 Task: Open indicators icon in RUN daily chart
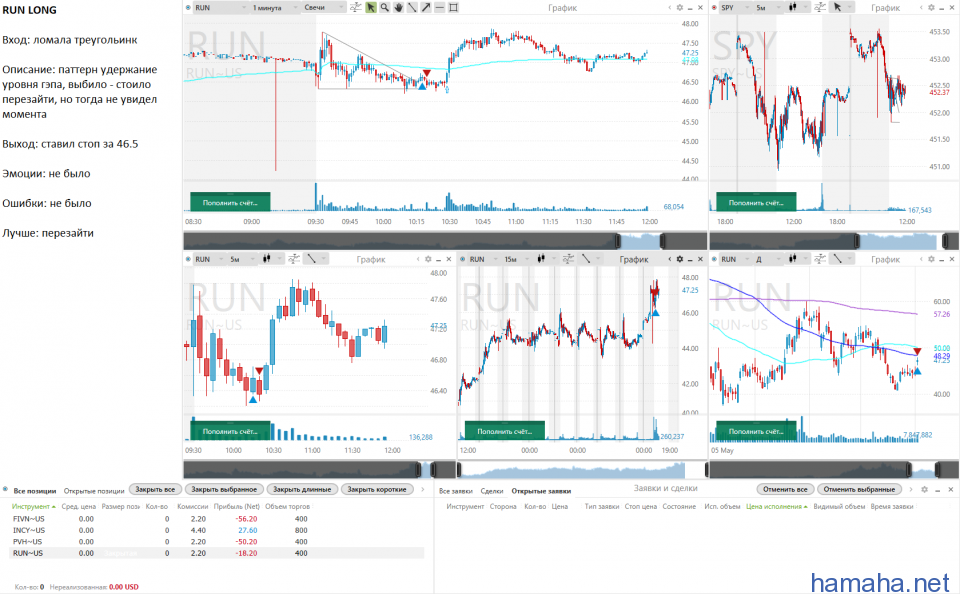pos(820,259)
